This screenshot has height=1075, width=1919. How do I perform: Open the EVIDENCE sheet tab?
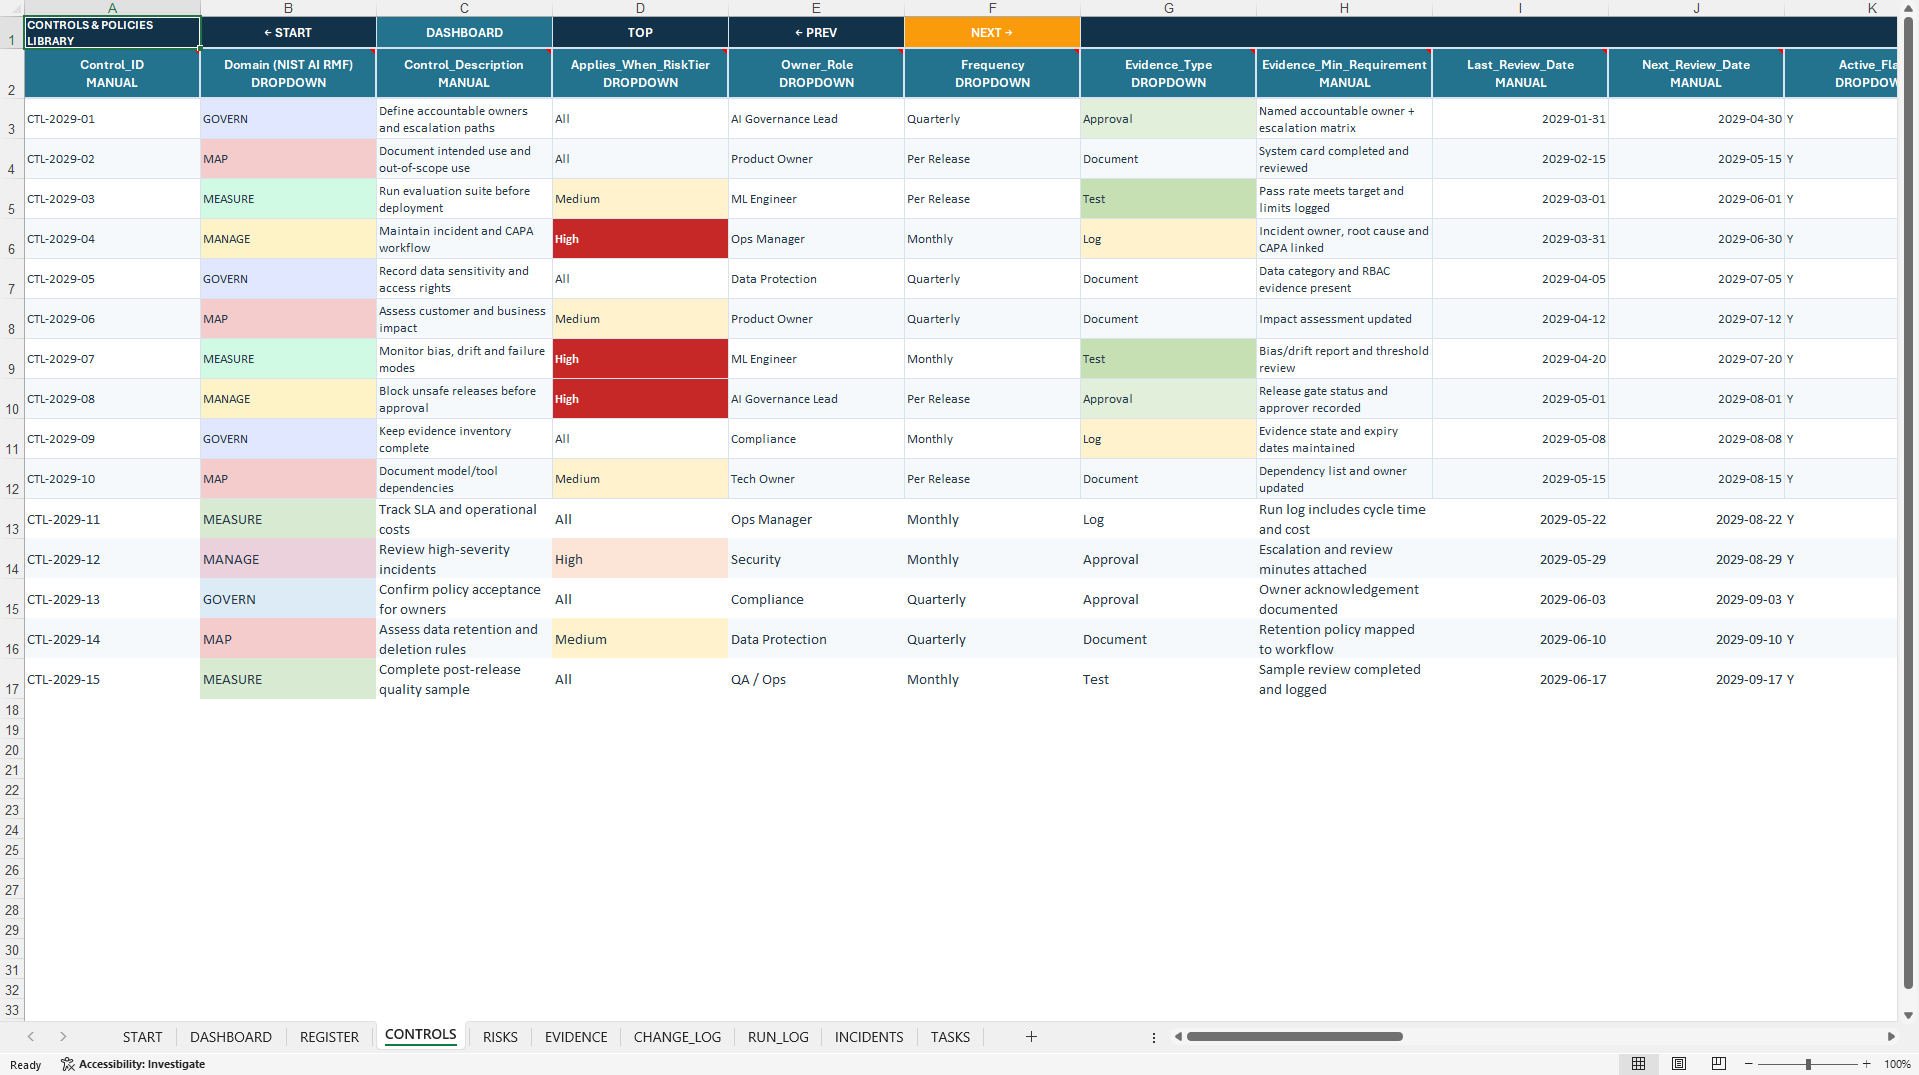(x=576, y=1037)
